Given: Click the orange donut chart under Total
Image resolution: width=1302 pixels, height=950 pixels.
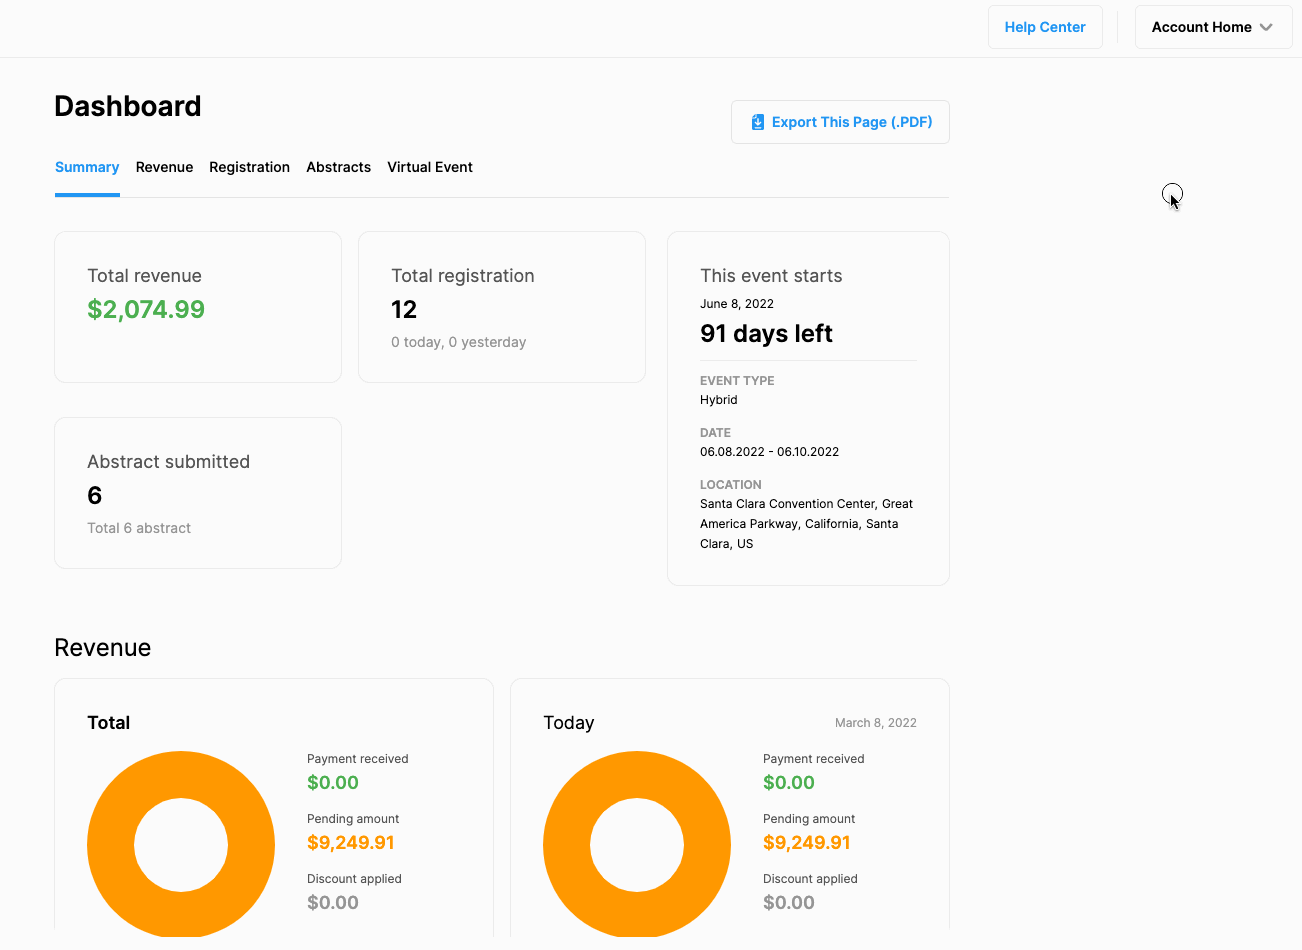Looking at the screenshot, I should point(108,845).
